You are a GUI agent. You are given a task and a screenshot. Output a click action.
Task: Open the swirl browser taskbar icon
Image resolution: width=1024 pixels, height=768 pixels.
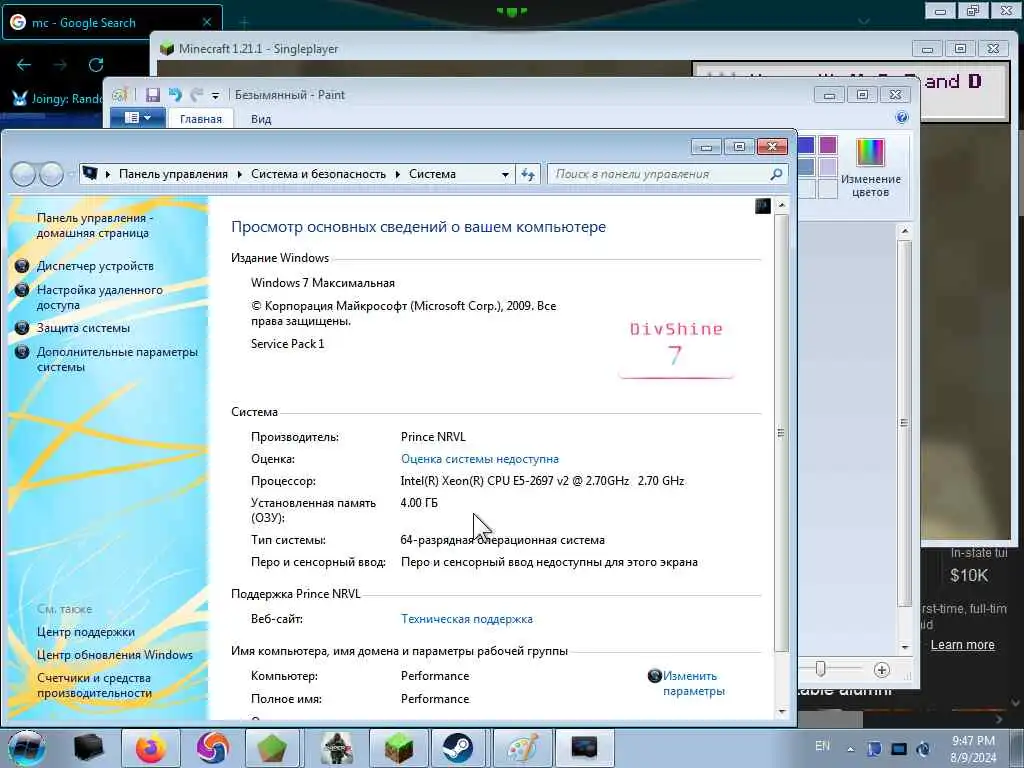coord(212,748)
